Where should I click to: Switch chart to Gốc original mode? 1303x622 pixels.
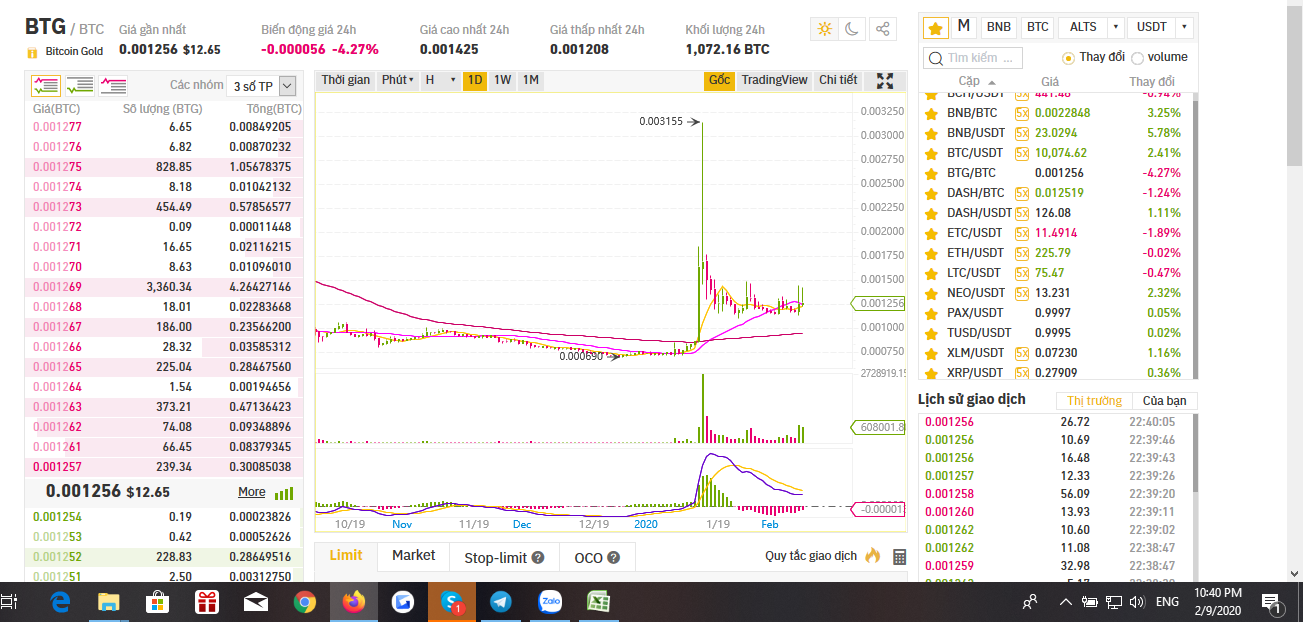tap(719, 80)
